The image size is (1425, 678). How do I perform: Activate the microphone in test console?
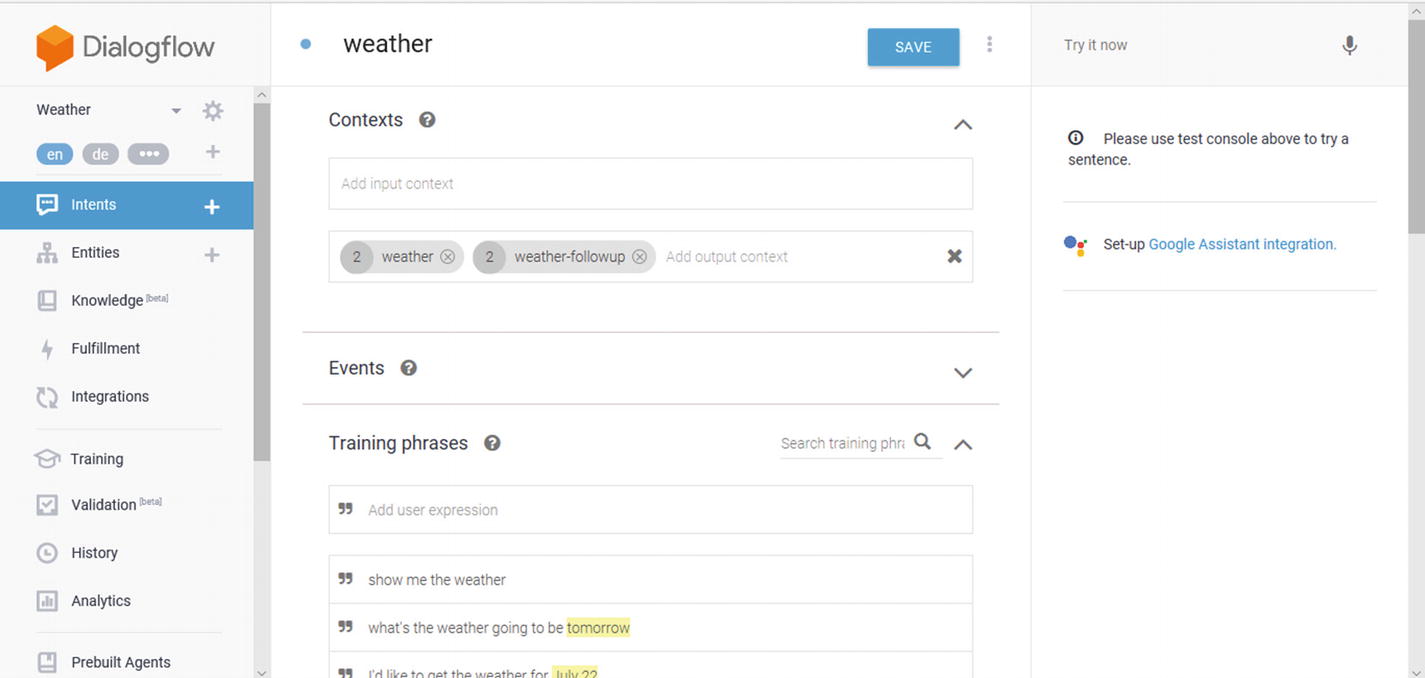(x=1349, y=45)
